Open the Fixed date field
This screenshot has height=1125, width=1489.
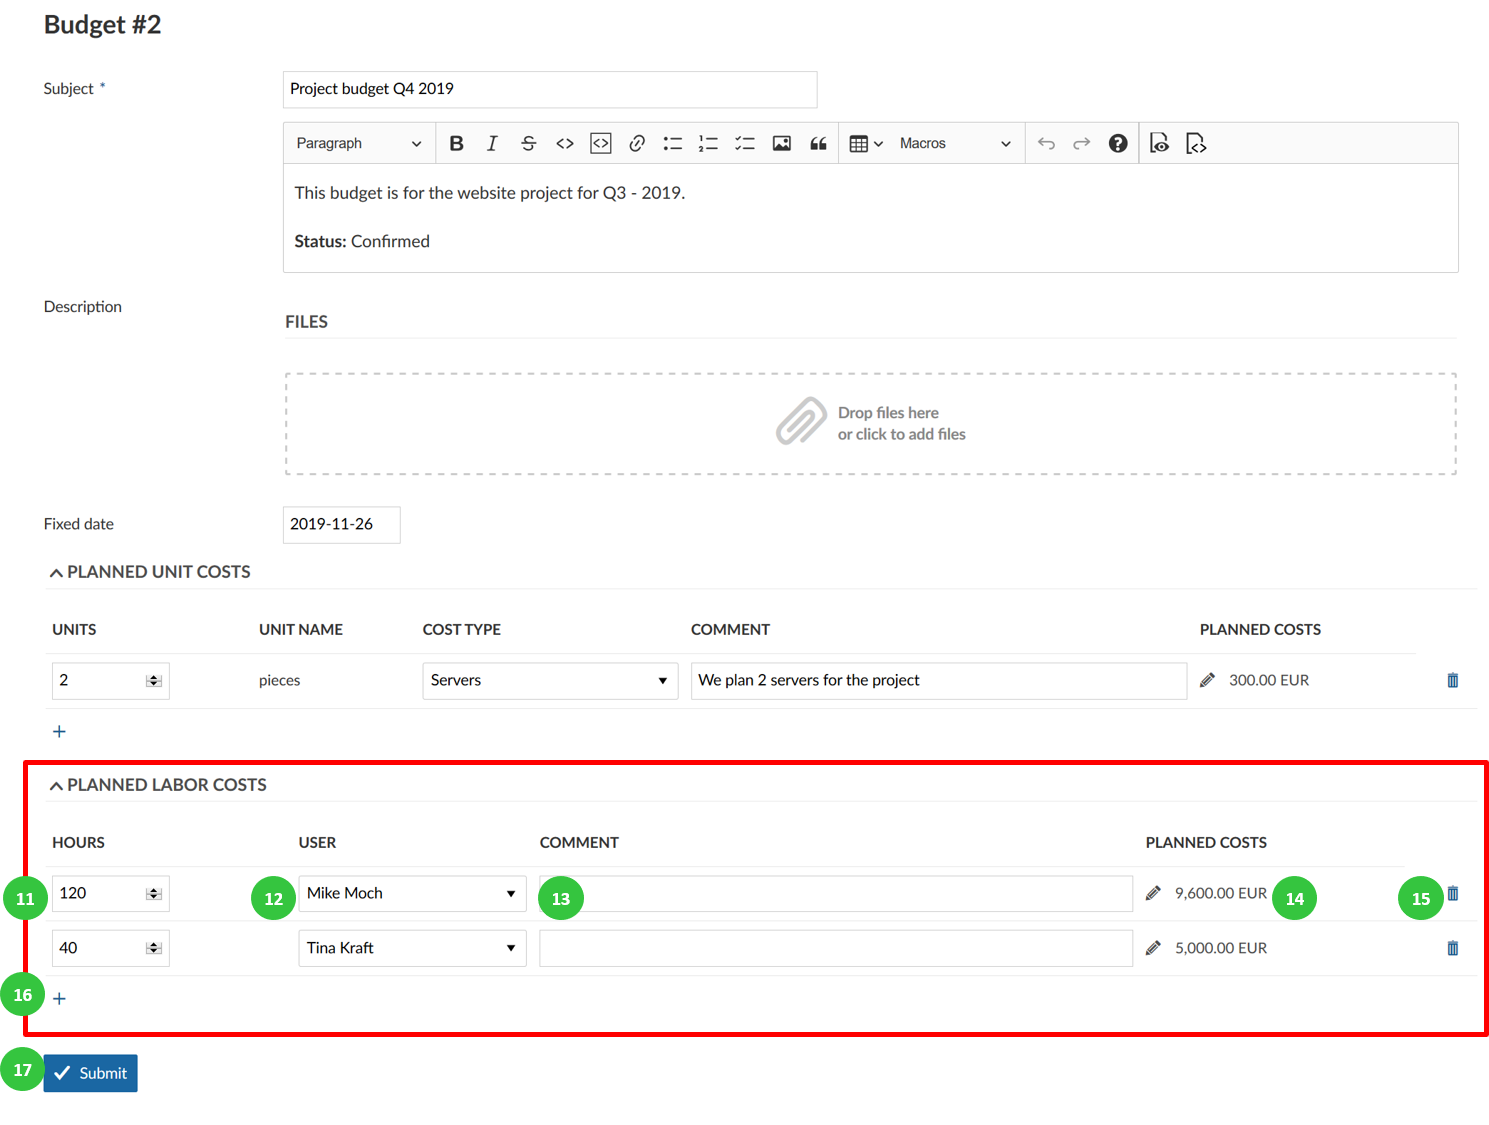341,524
